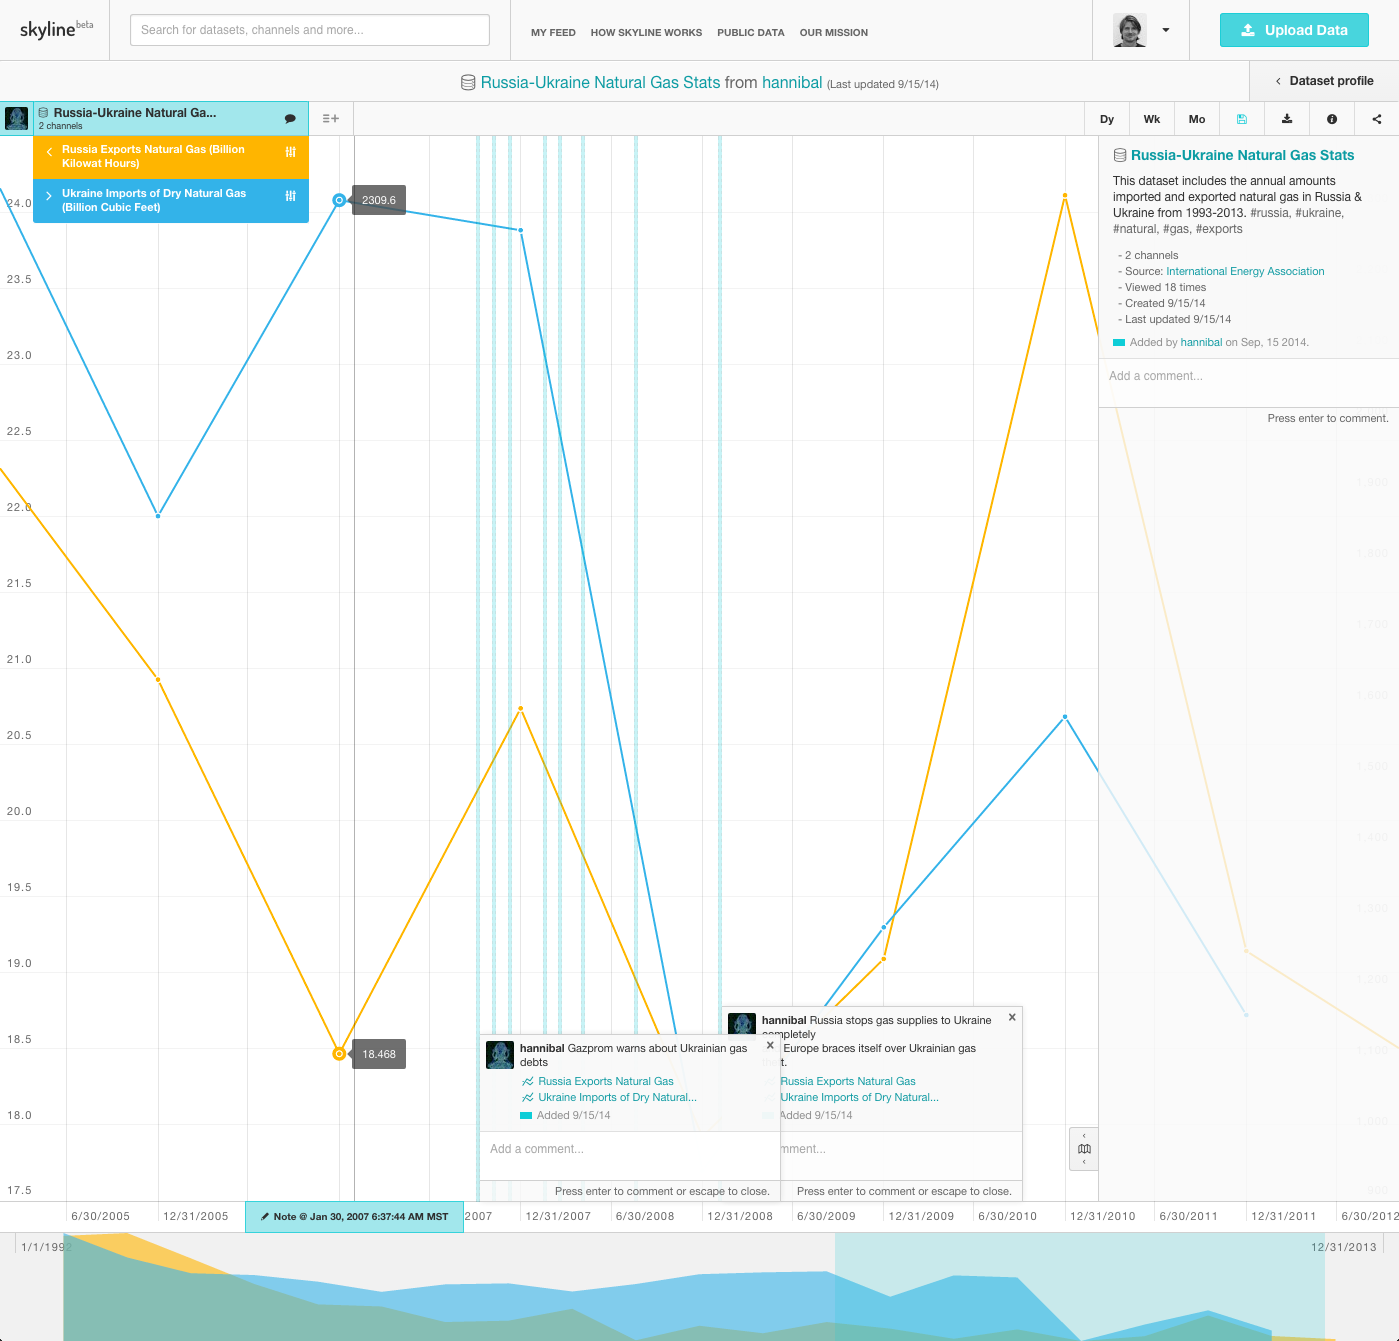Close the Russia stops gas supplies note
The width and height of the screenshot is (1399, 1341).
[1012, 1017]
